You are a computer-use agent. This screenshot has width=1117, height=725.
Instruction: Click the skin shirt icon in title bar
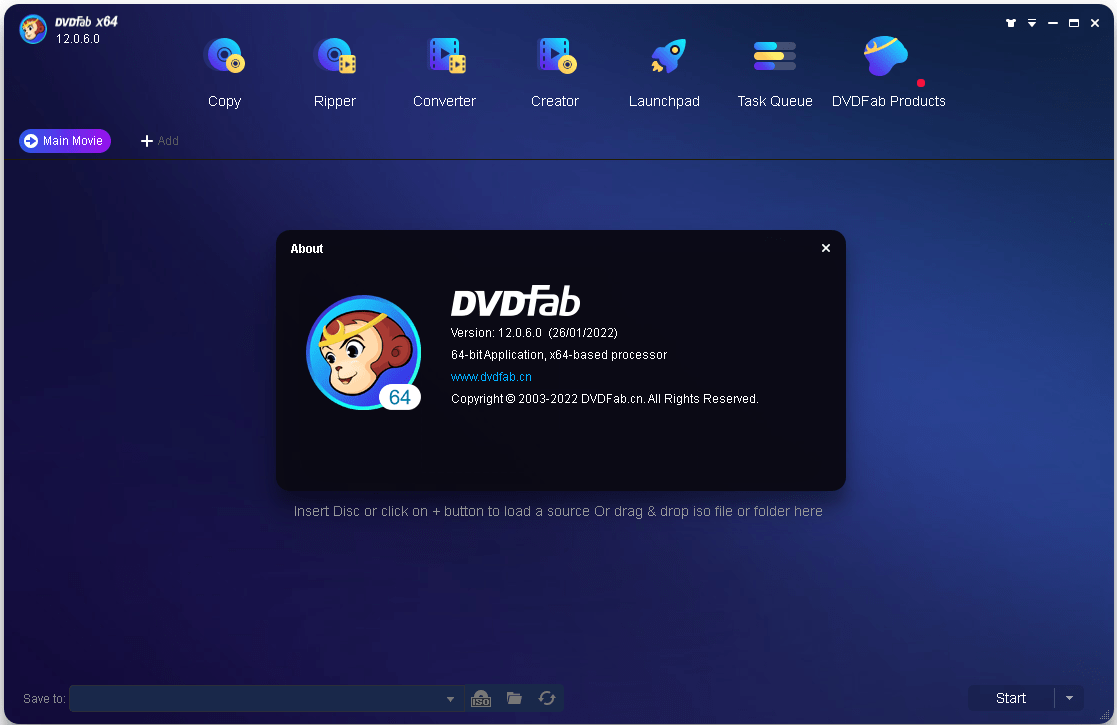(x=1010, y=23)
